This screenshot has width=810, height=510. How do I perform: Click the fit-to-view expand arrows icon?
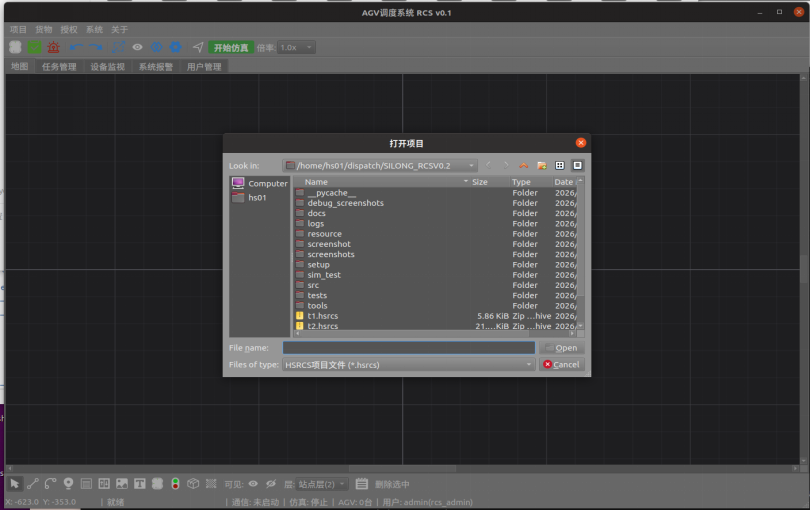[x=118, y=48]
